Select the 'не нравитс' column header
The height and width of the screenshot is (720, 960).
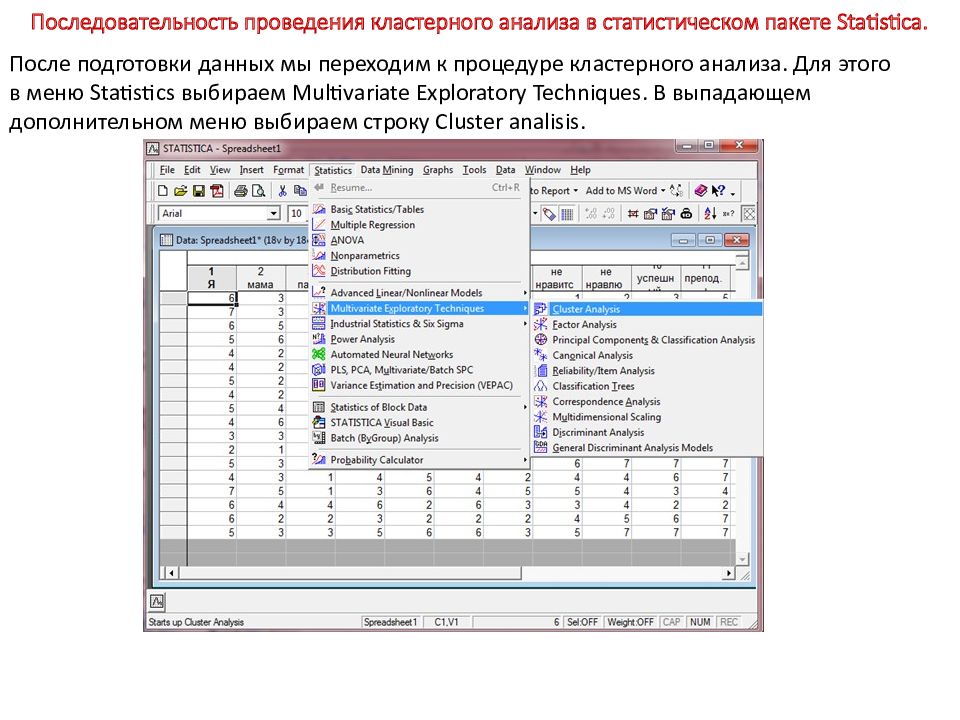[555, 278]
